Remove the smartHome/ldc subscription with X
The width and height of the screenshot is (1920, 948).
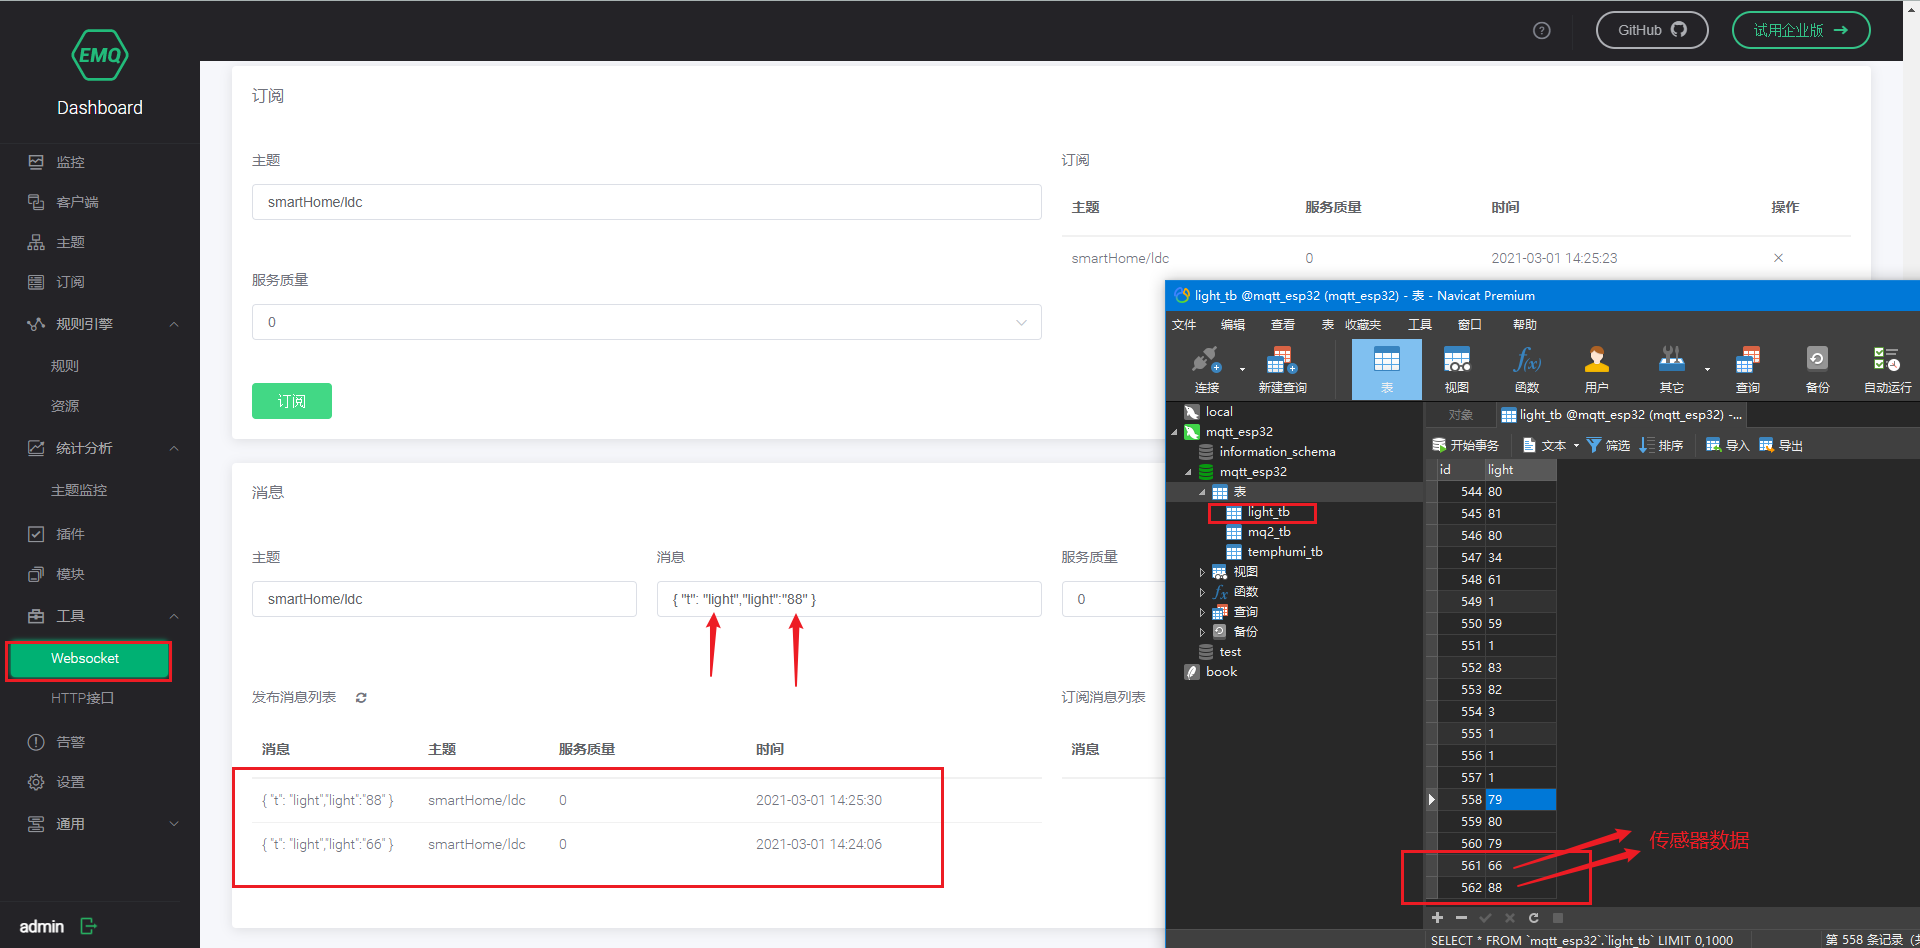point(1778,258)
